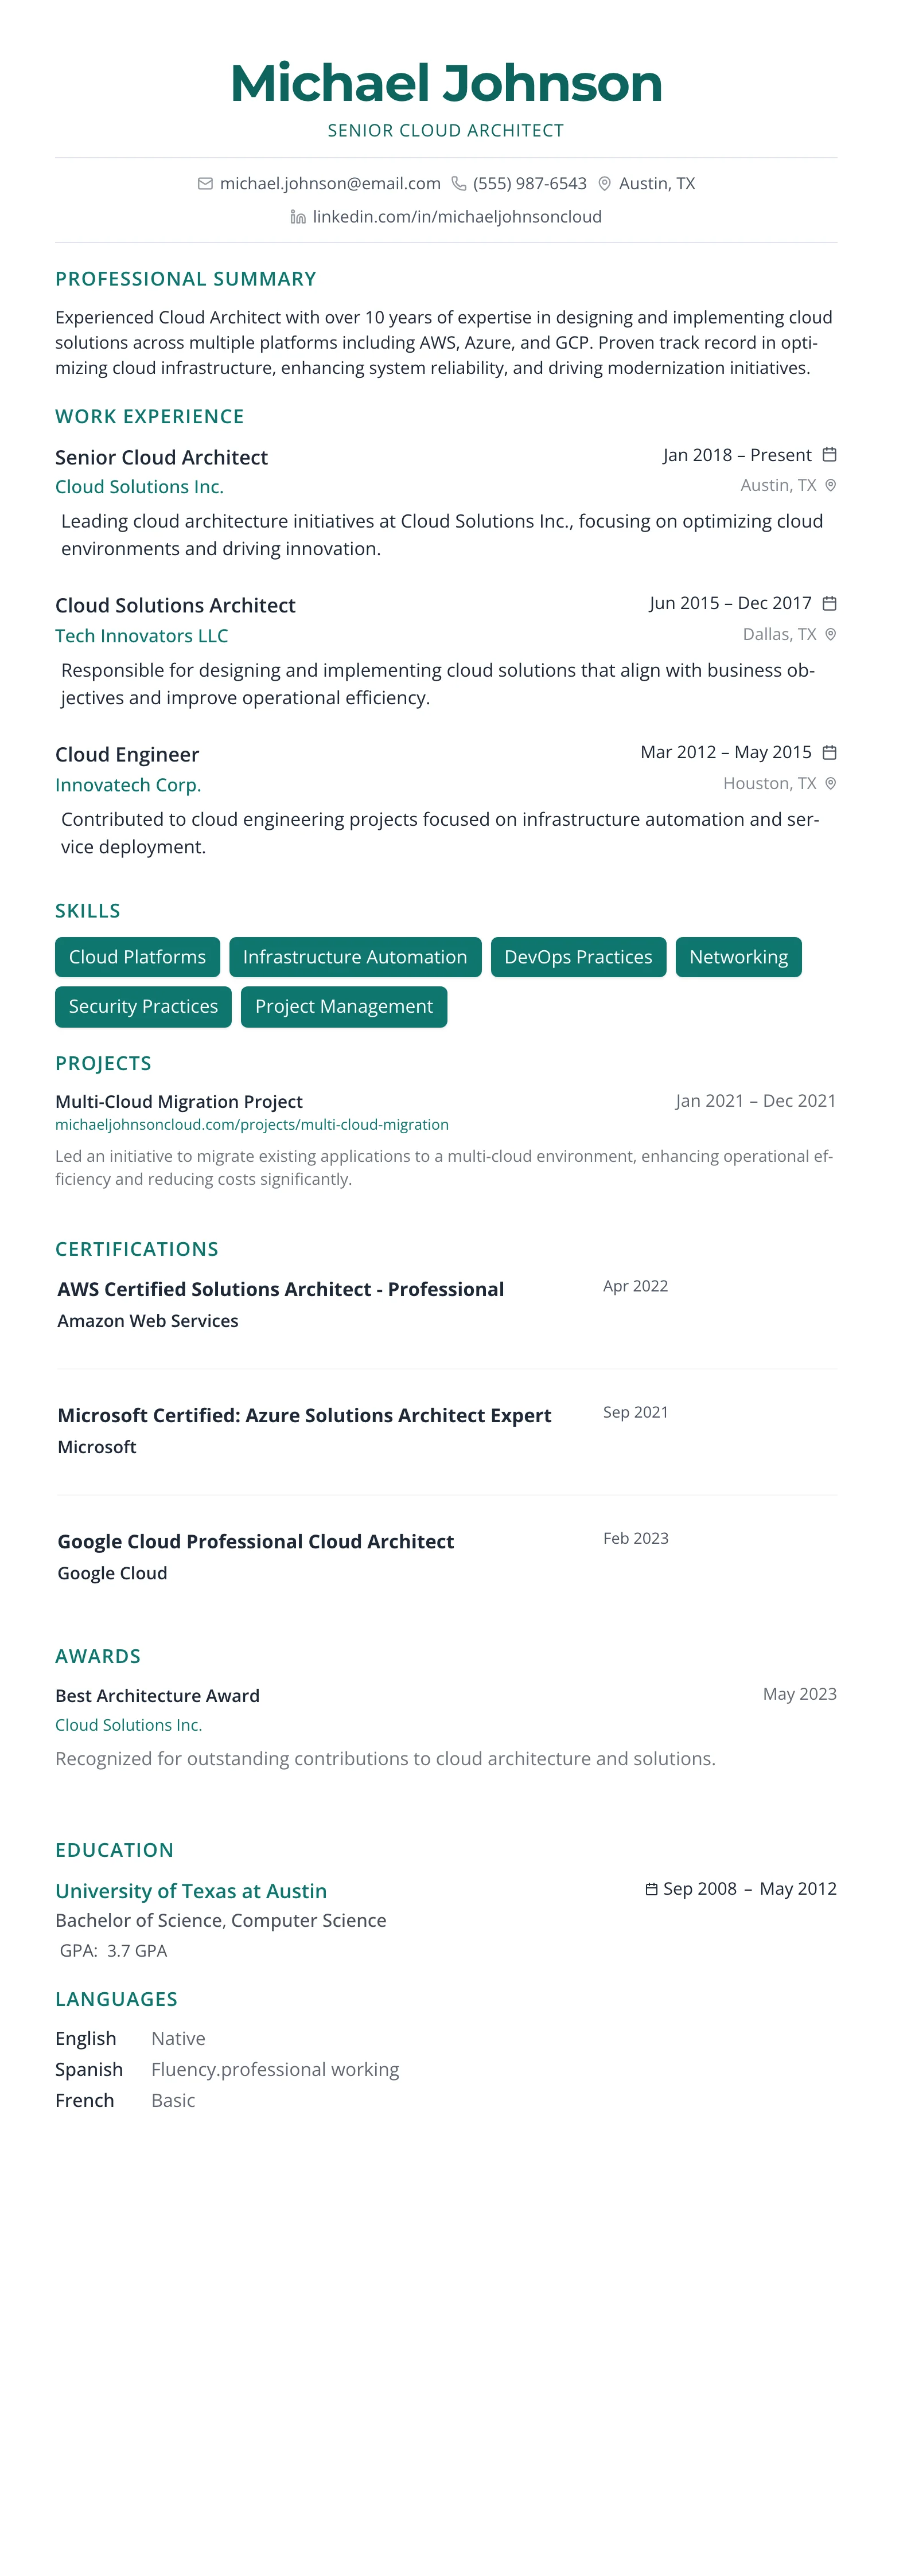Click the Project Management skill tag
The height and width of the screenshot is (2576, 911).
(x=344, y=1006)
